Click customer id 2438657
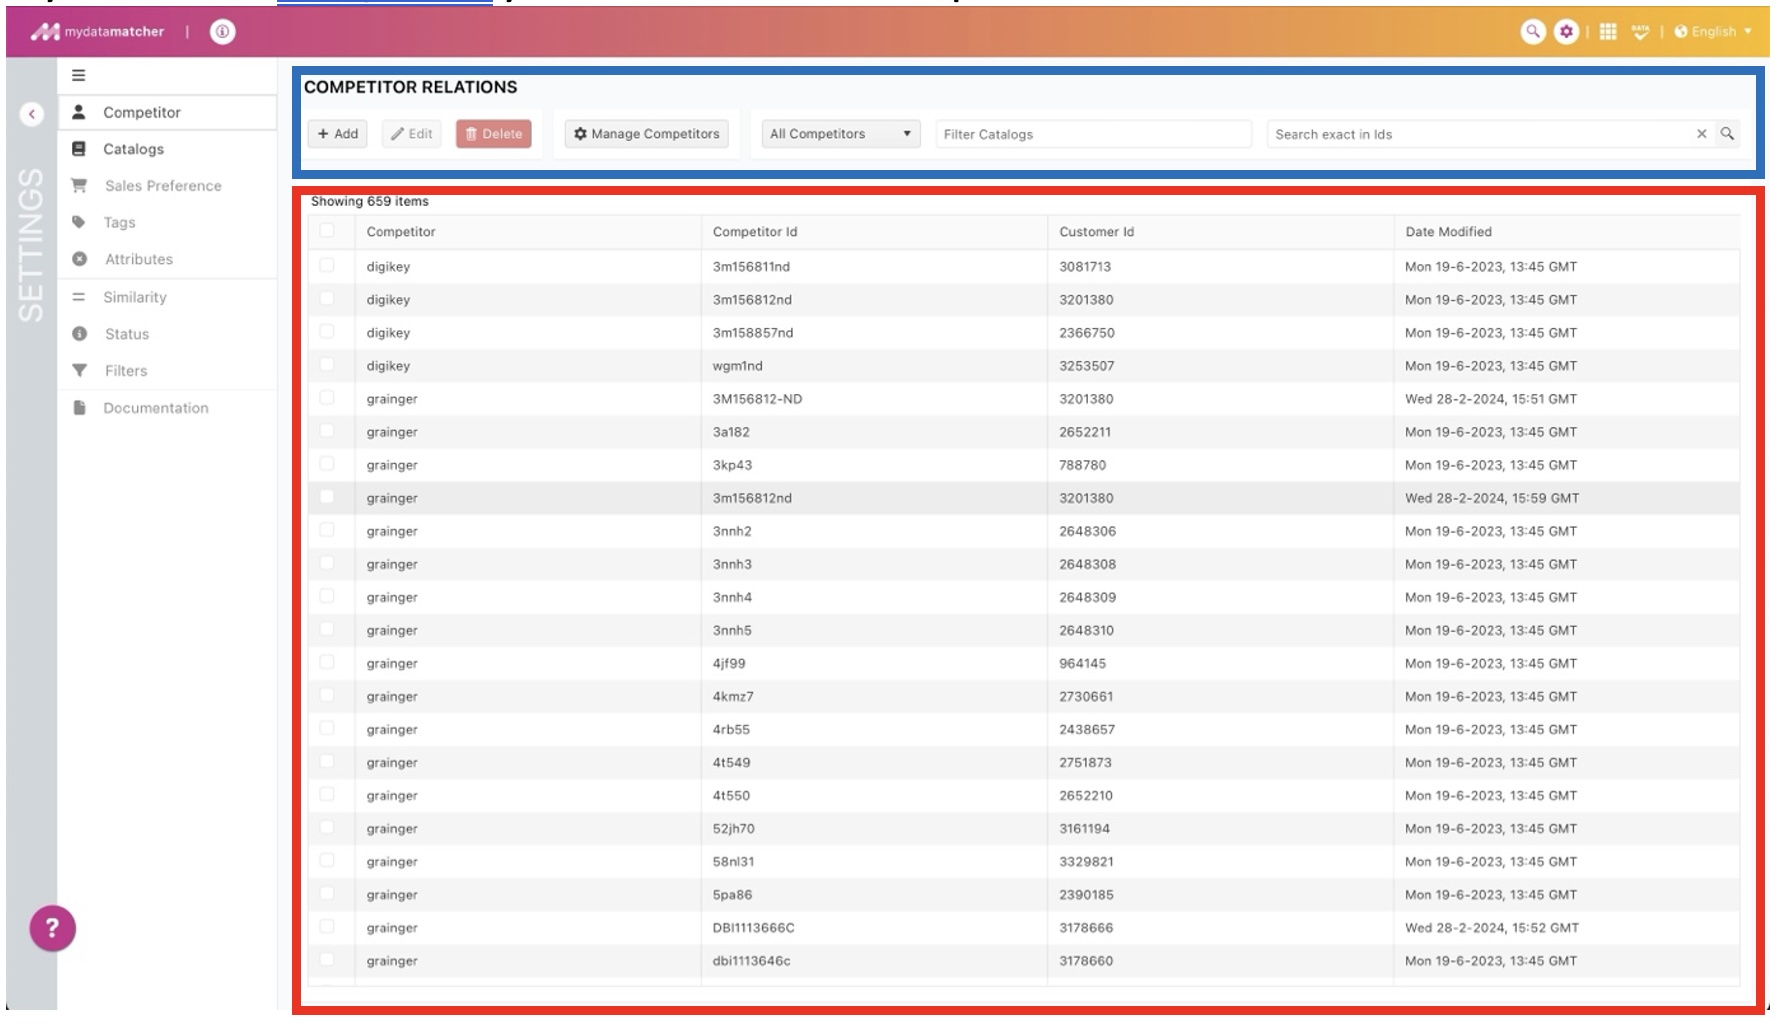This screenshot has width=1782, height=1030. pyautogui.click(x=1086, y=729)
